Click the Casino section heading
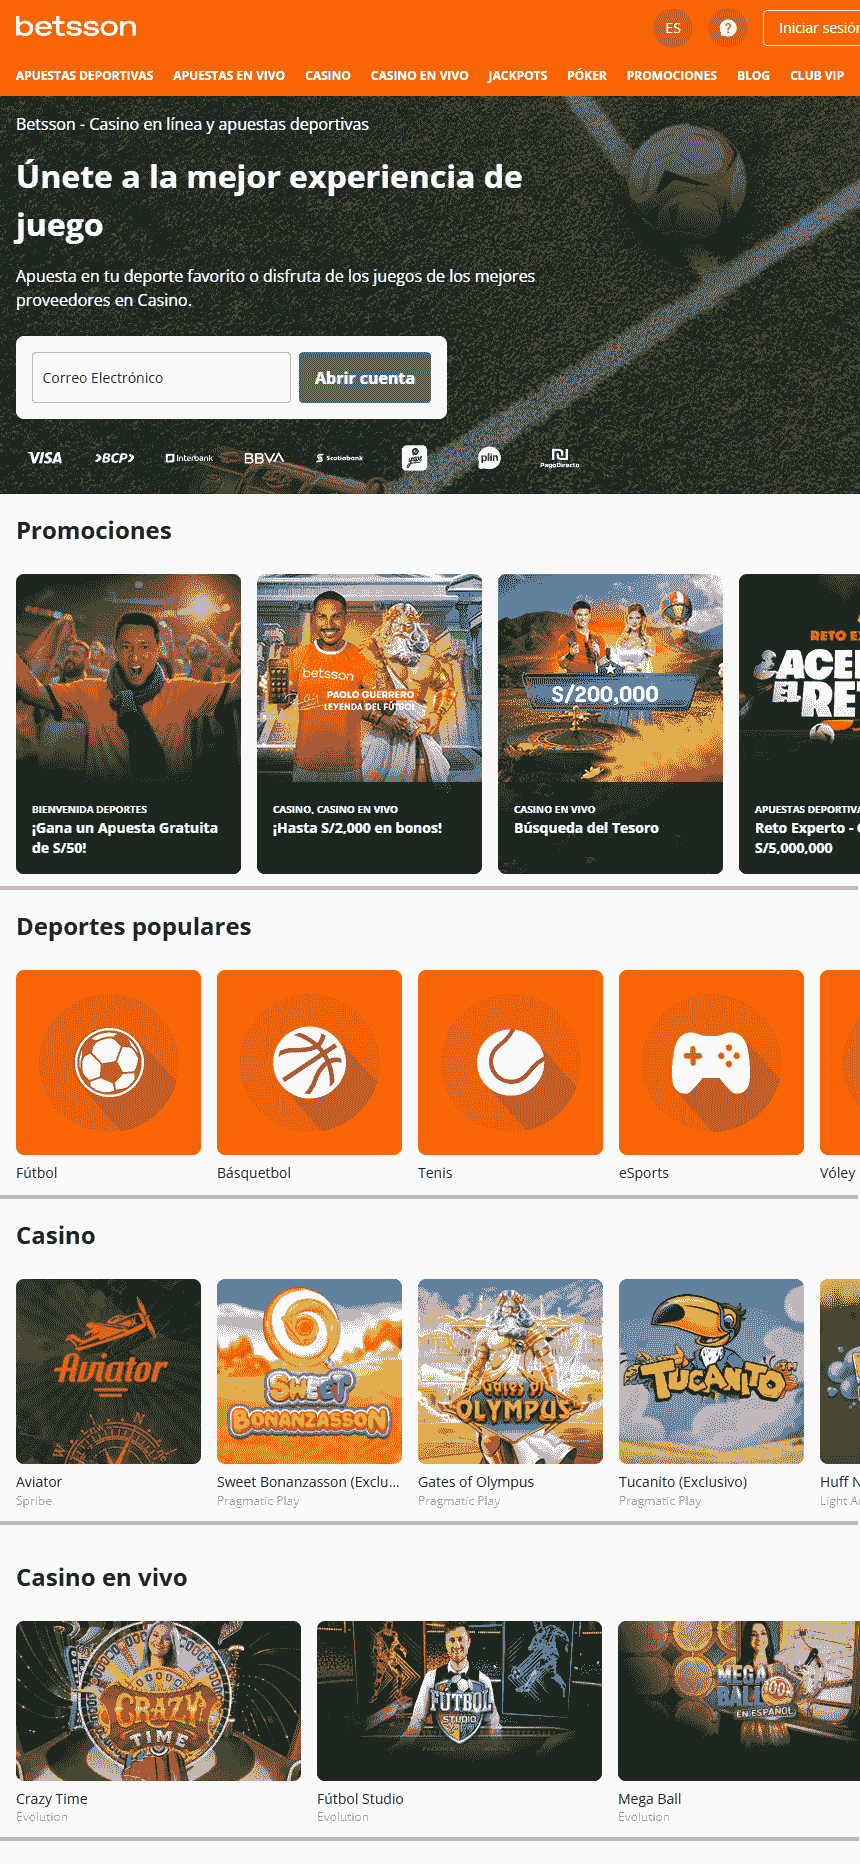 pos(56,1236)
